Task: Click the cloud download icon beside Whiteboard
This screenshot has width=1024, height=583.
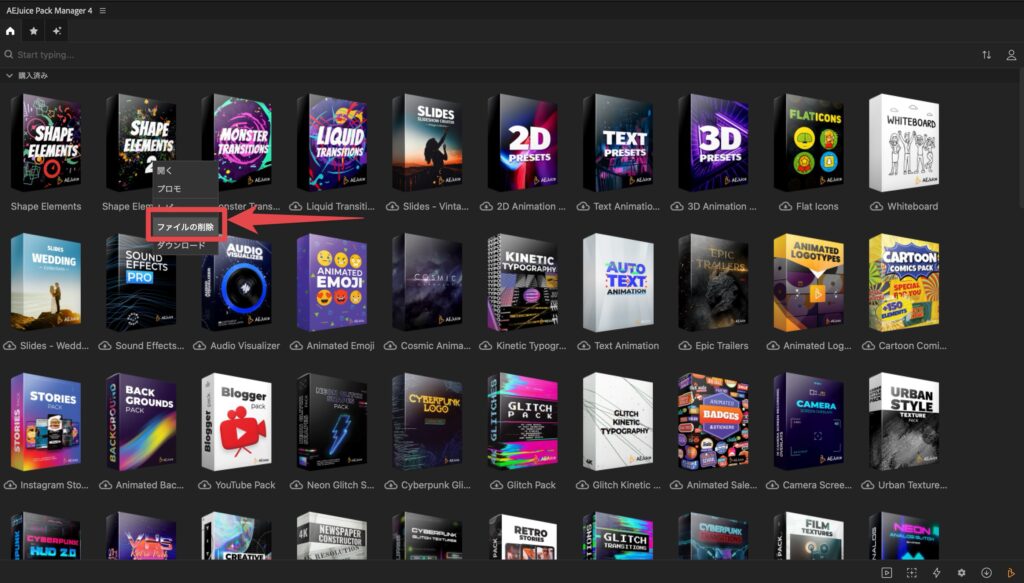Action: click(x=876, y=207)
